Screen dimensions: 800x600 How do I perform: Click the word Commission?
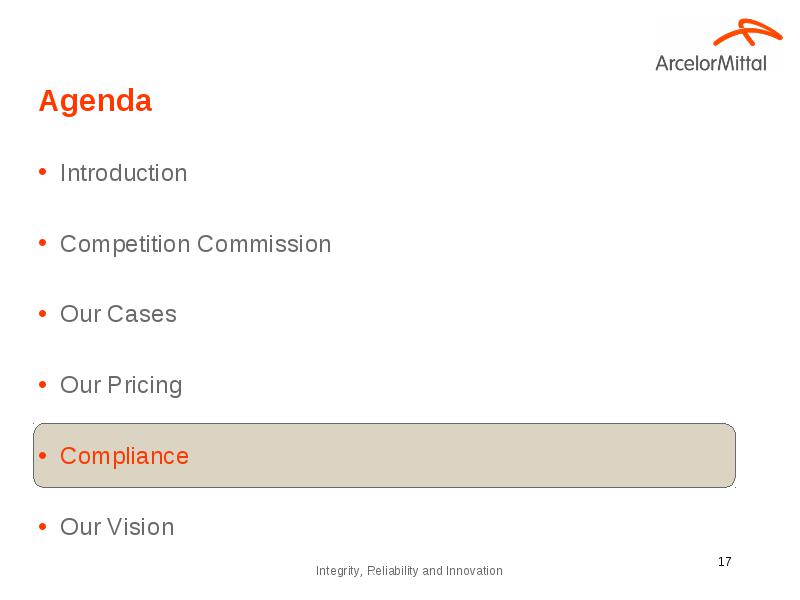coord(264,244)
